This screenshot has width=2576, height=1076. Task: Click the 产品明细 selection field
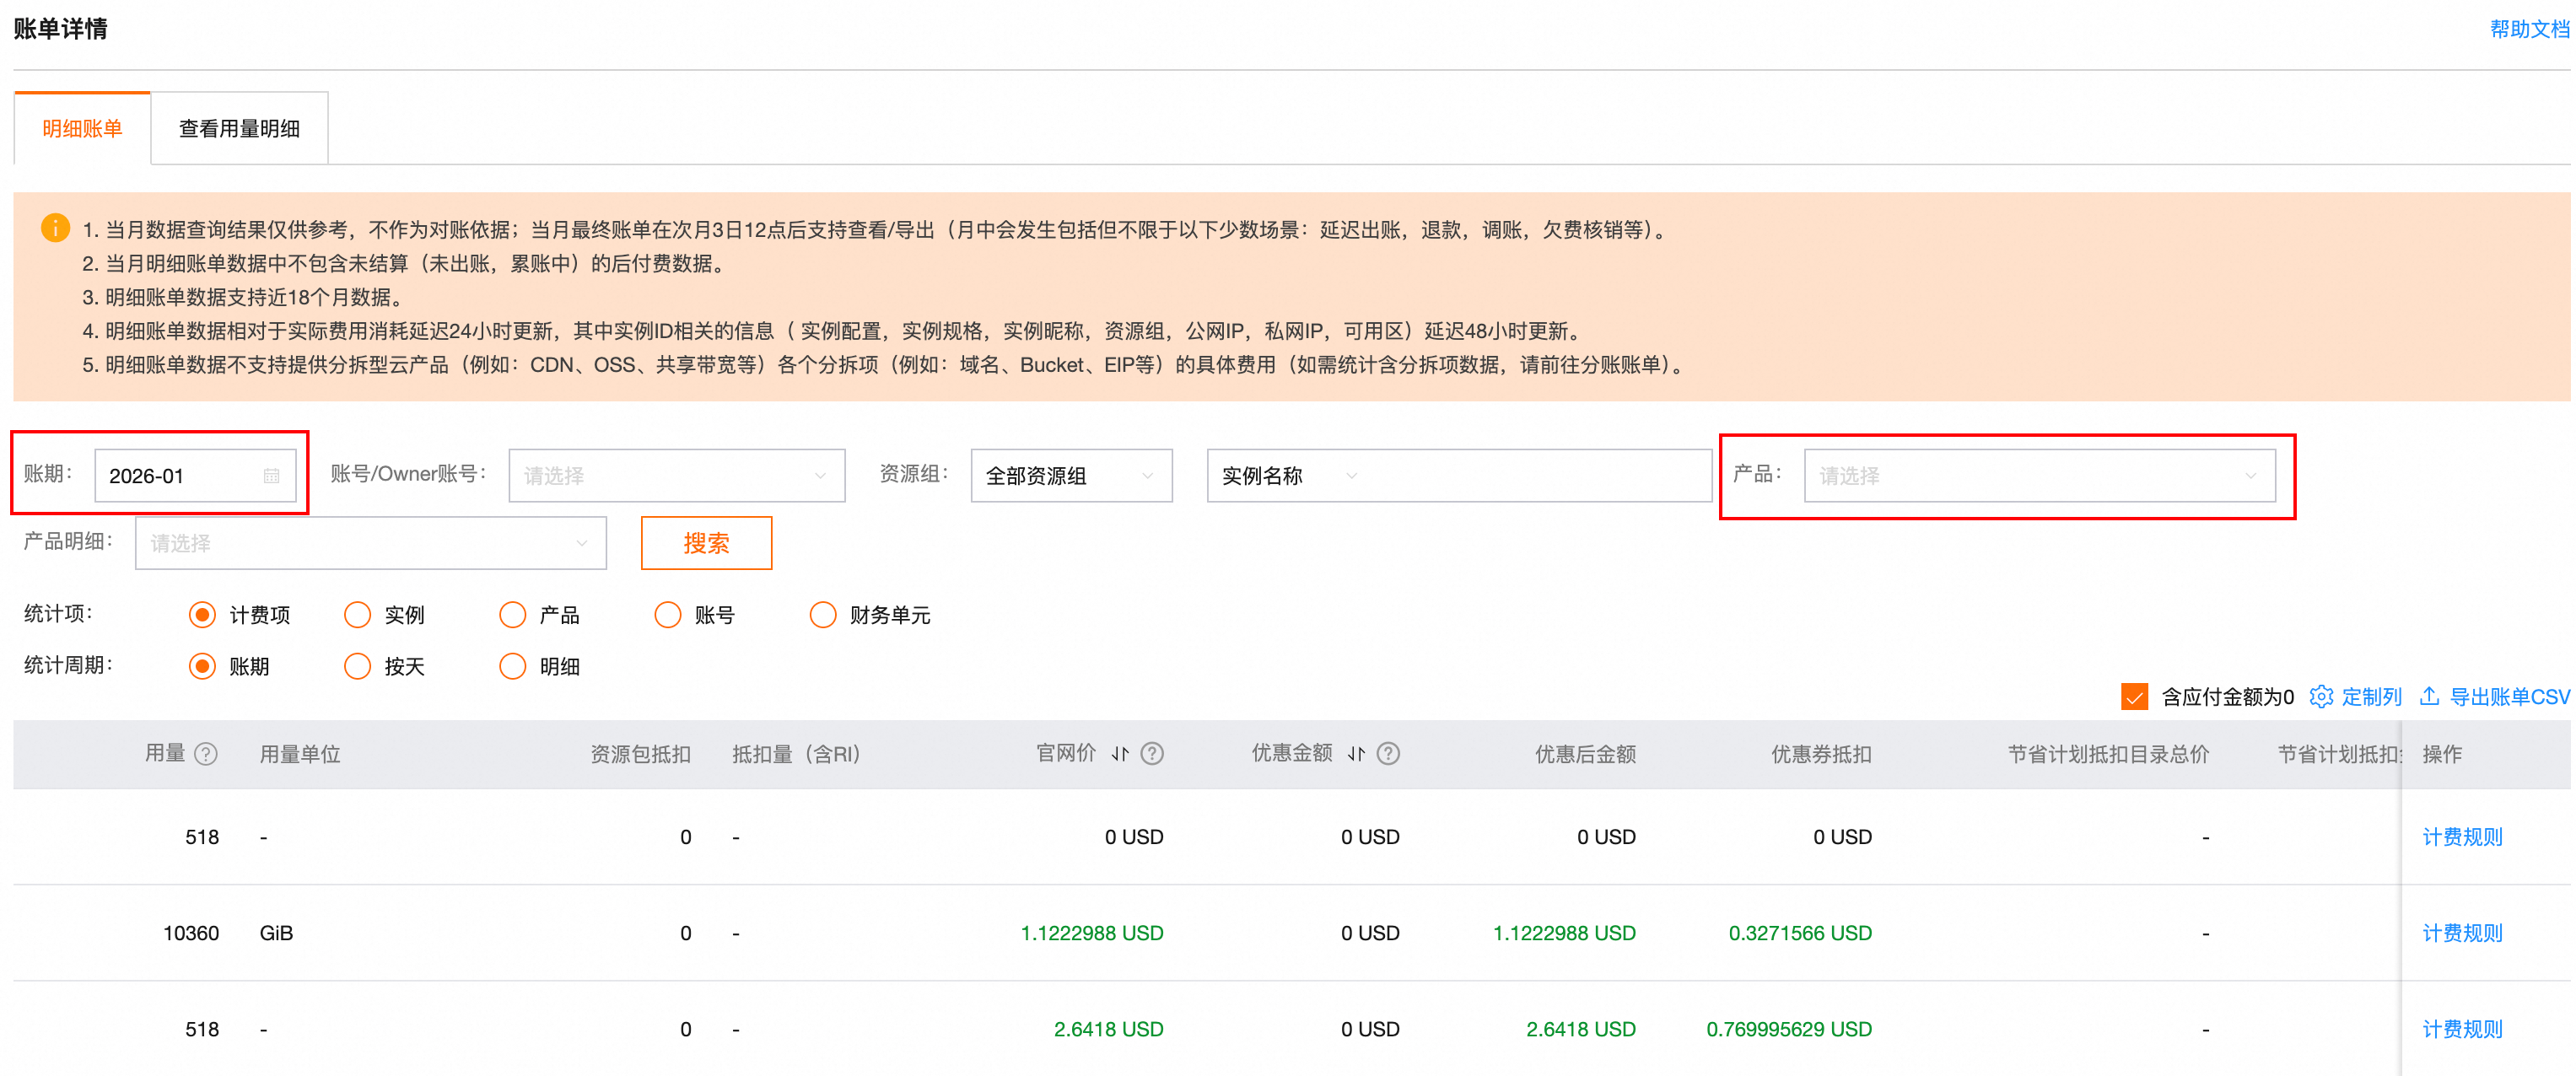pyautogui.click(x=370, y=544)
